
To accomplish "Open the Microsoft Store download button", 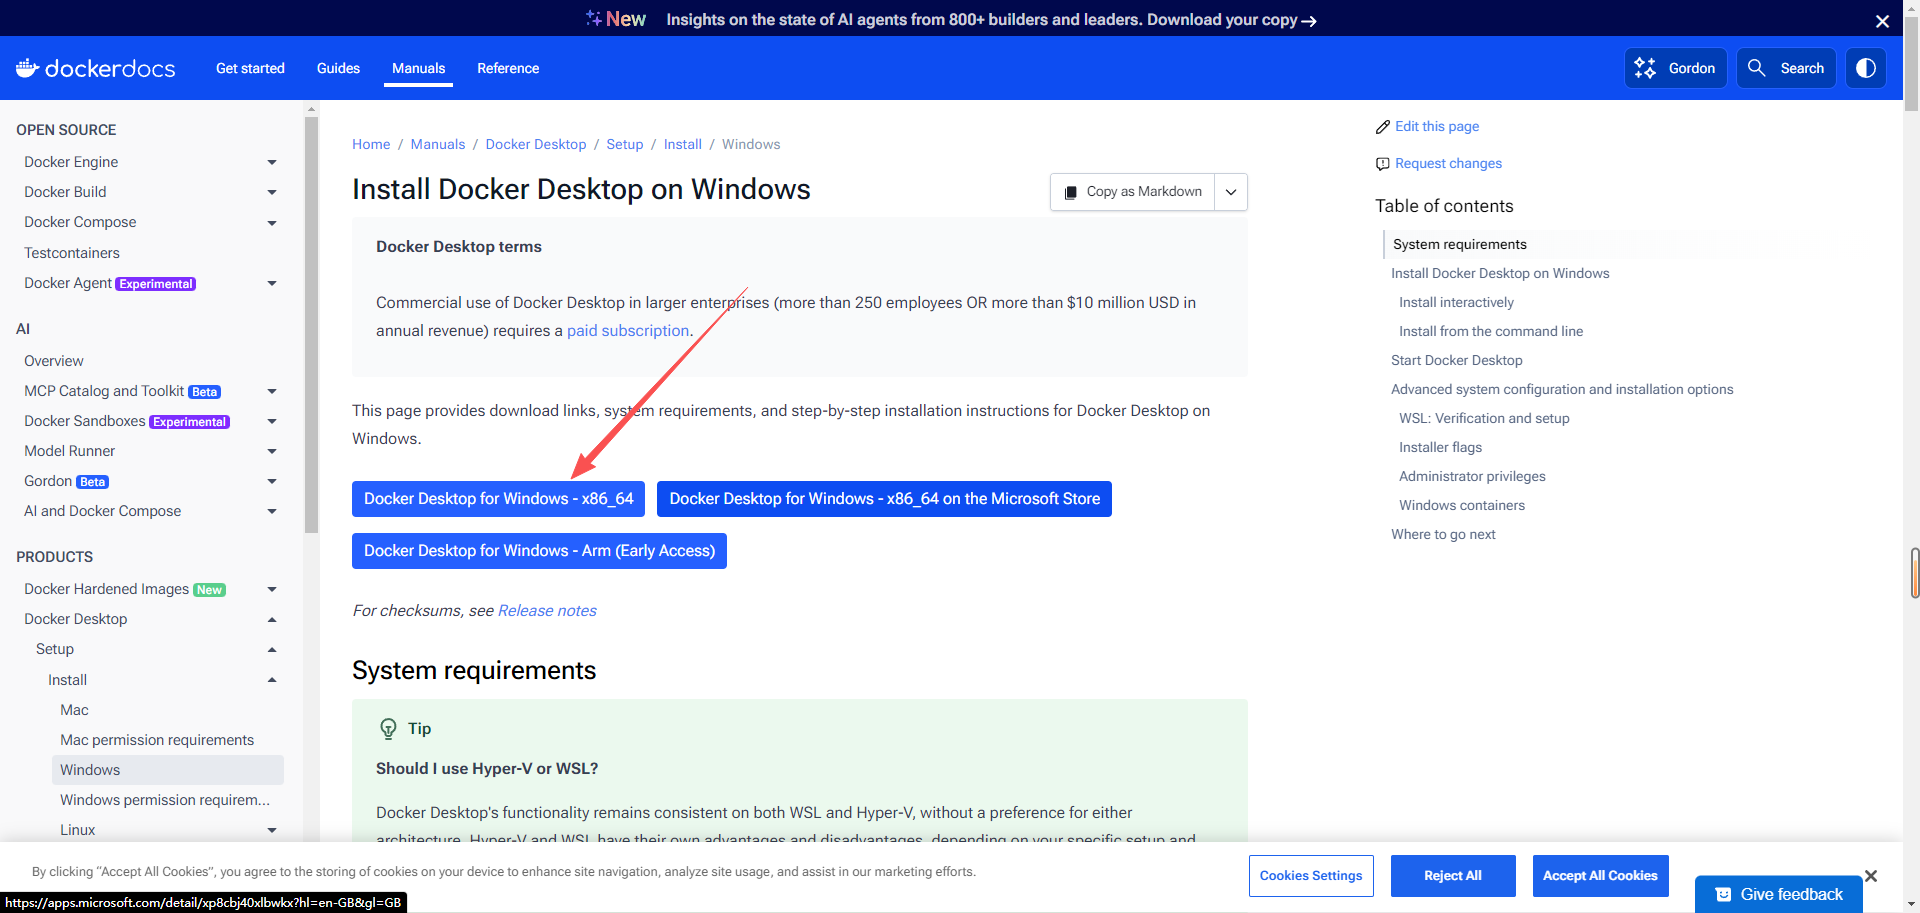I will tap(884, 499).
